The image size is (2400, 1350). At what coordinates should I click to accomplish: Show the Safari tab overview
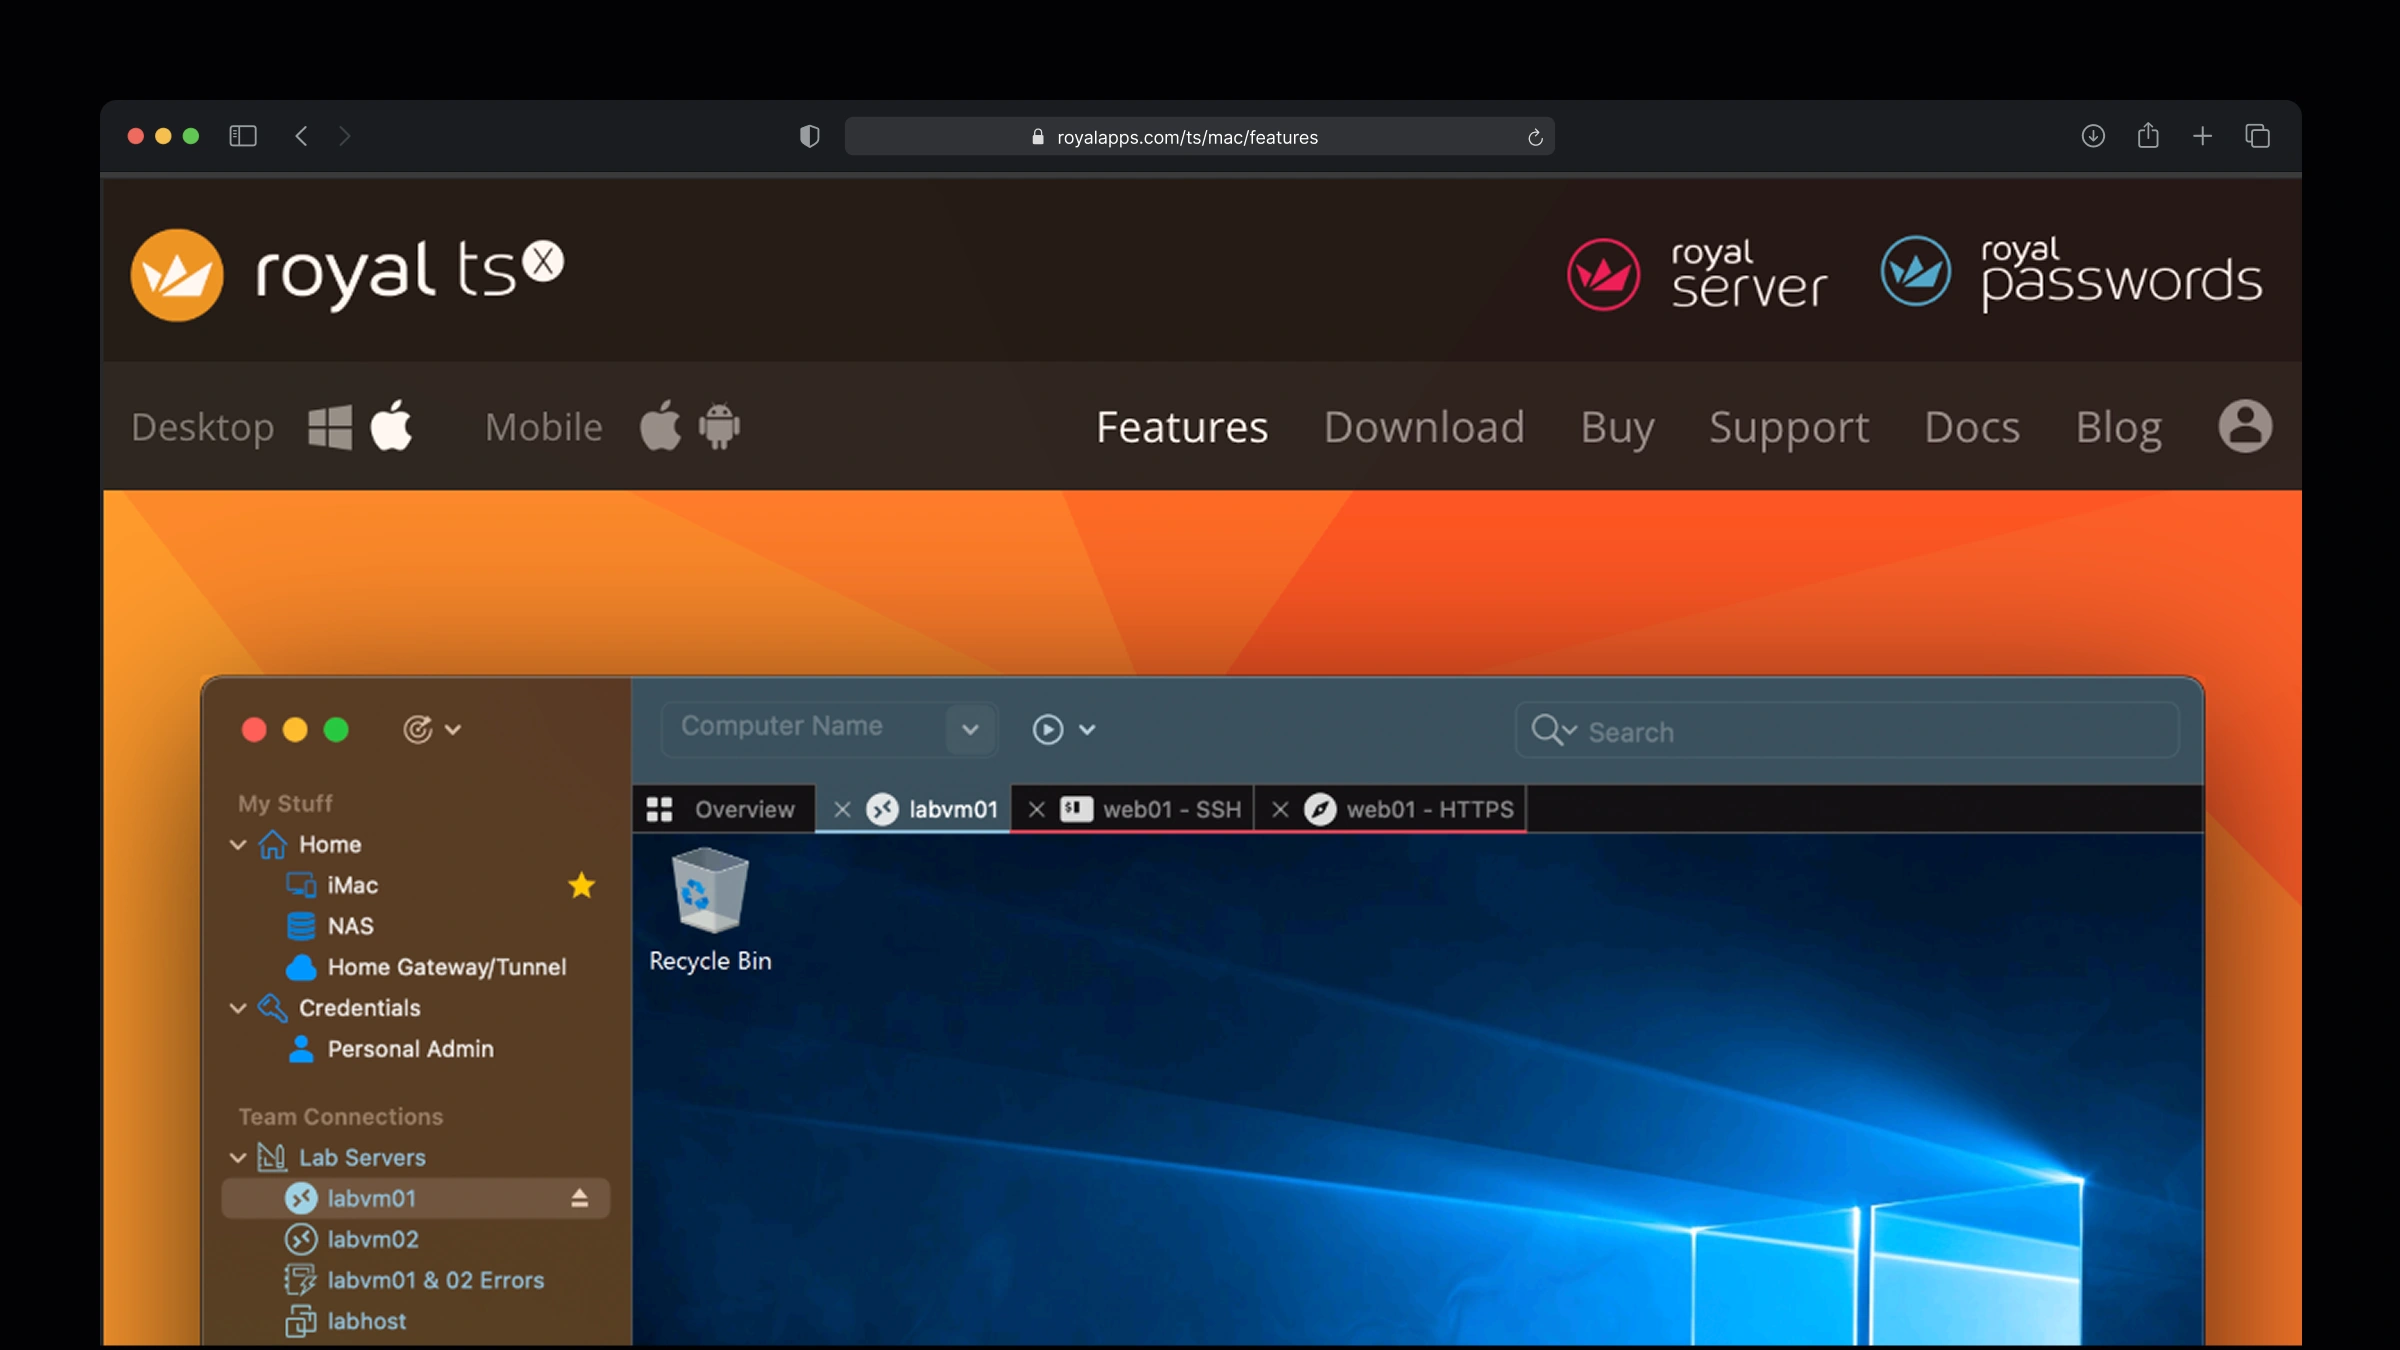coord(2257,136)
